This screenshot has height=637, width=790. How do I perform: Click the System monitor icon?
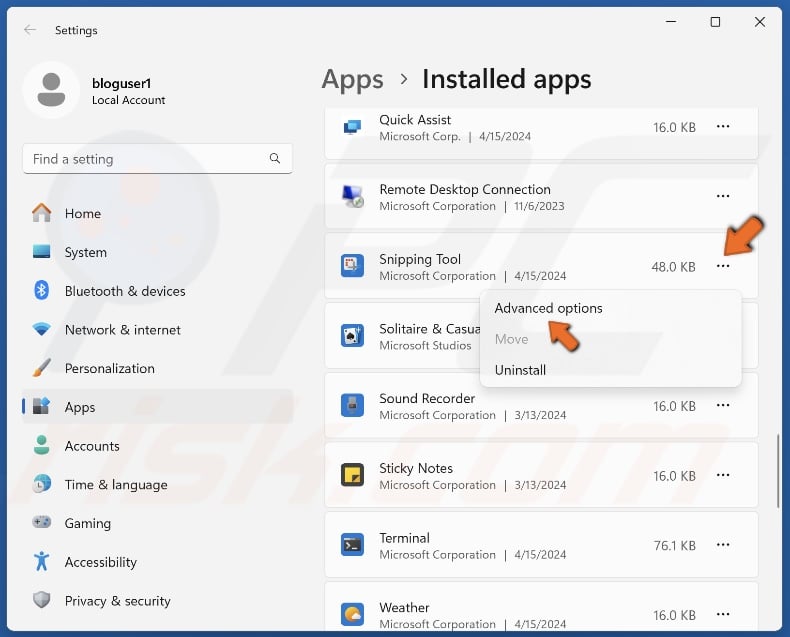click(x=41, y=251)
